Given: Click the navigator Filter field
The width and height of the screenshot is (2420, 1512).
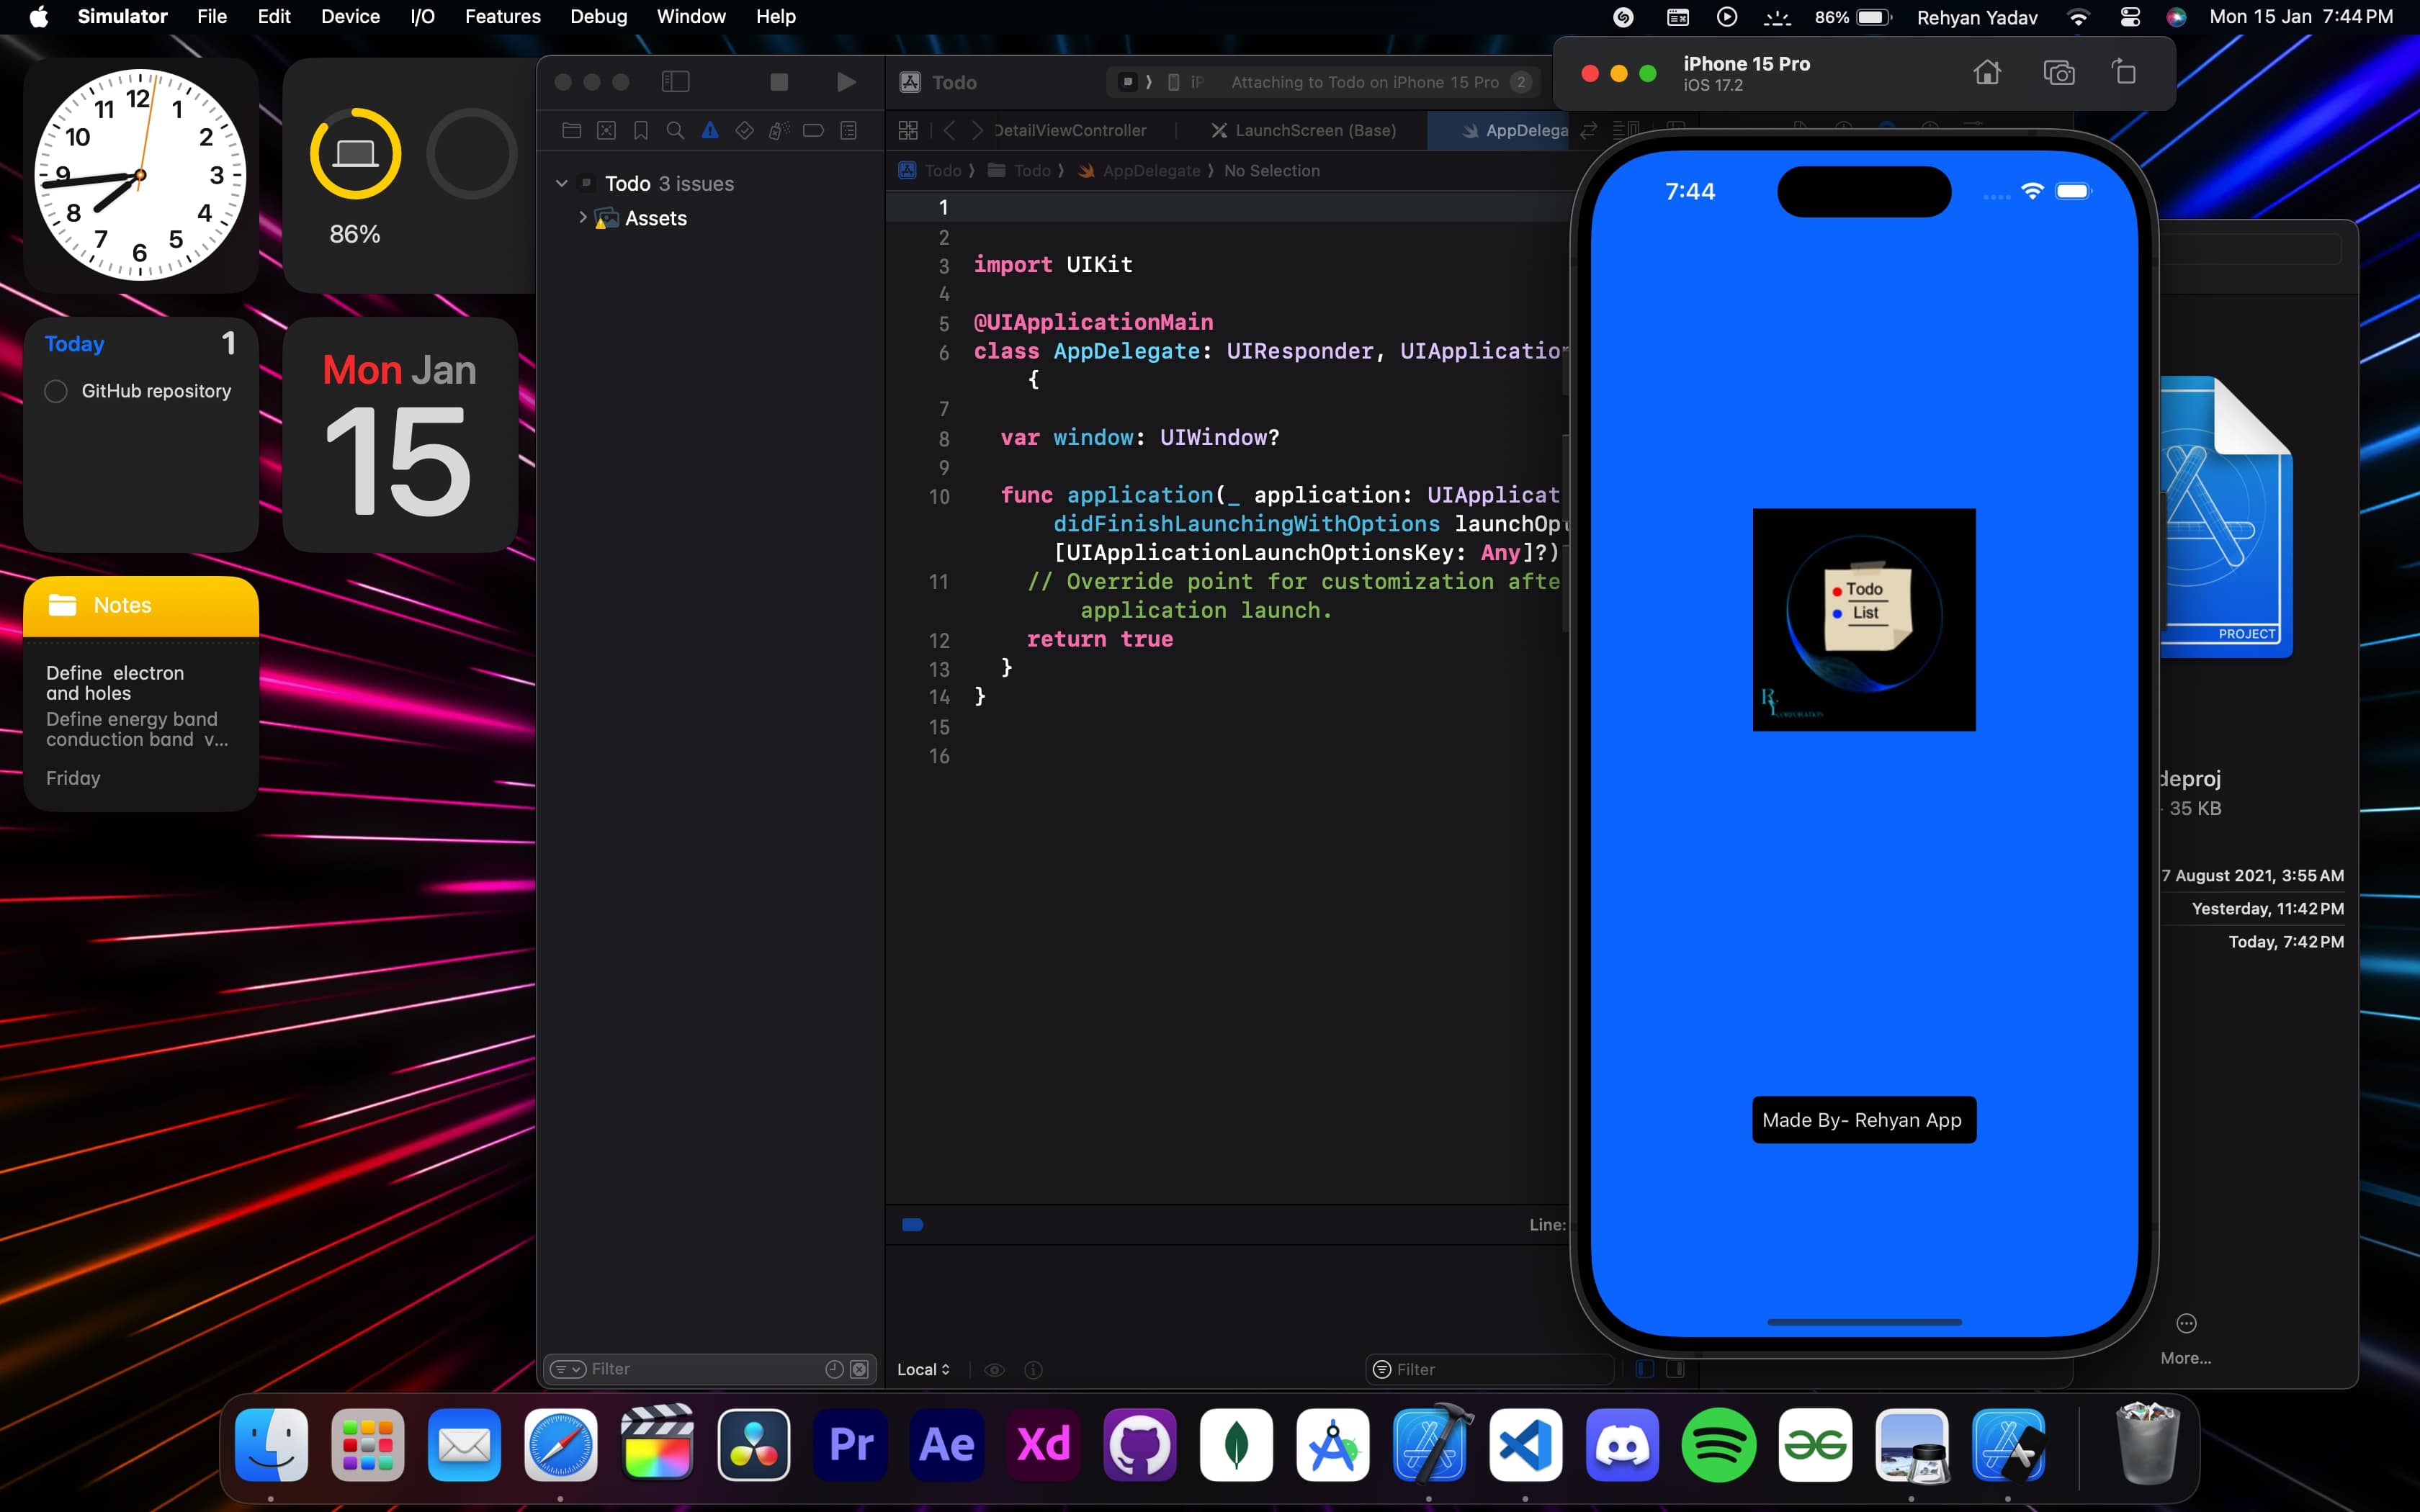Looking at the screenshot, I should tap(700, 1369).
